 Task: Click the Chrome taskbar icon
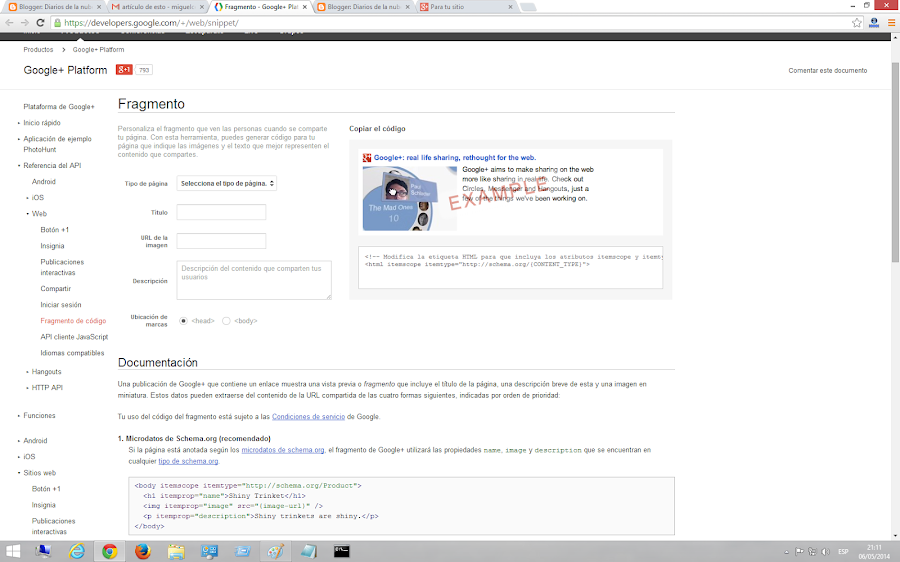110,552
